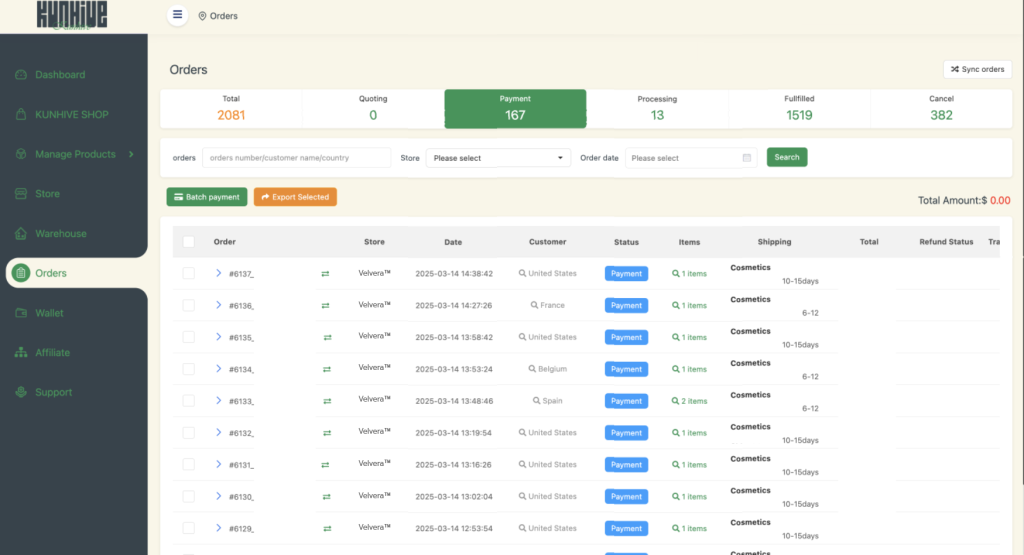Click the Batch payment button
This screenshot has width=1024, height=555.
point(206,197)
